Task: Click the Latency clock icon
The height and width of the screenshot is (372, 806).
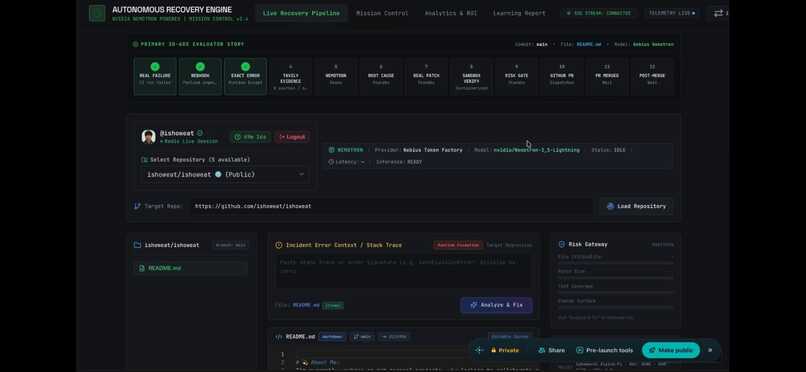Action: coord(331,162)
